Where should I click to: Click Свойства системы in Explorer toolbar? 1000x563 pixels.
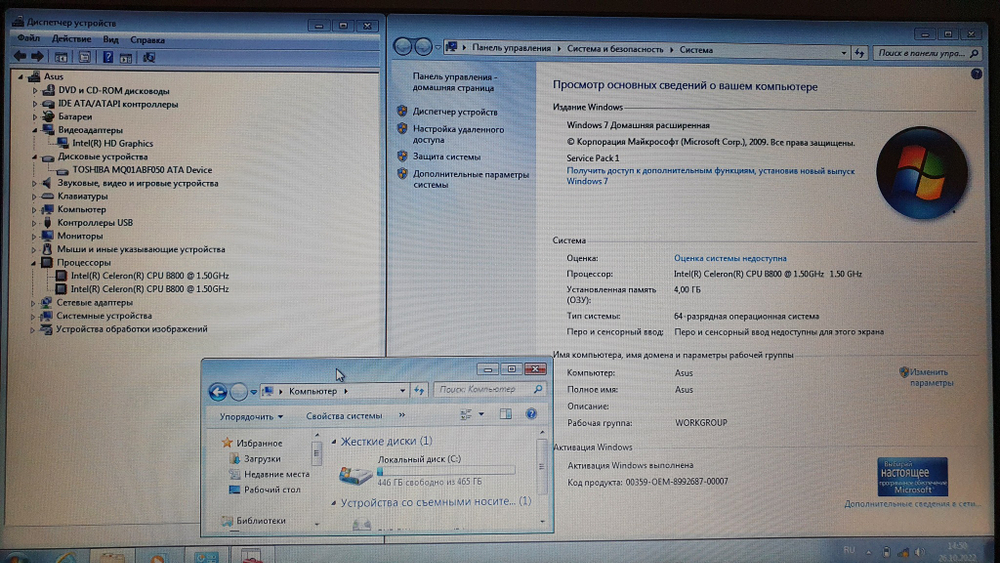(344, 416)
